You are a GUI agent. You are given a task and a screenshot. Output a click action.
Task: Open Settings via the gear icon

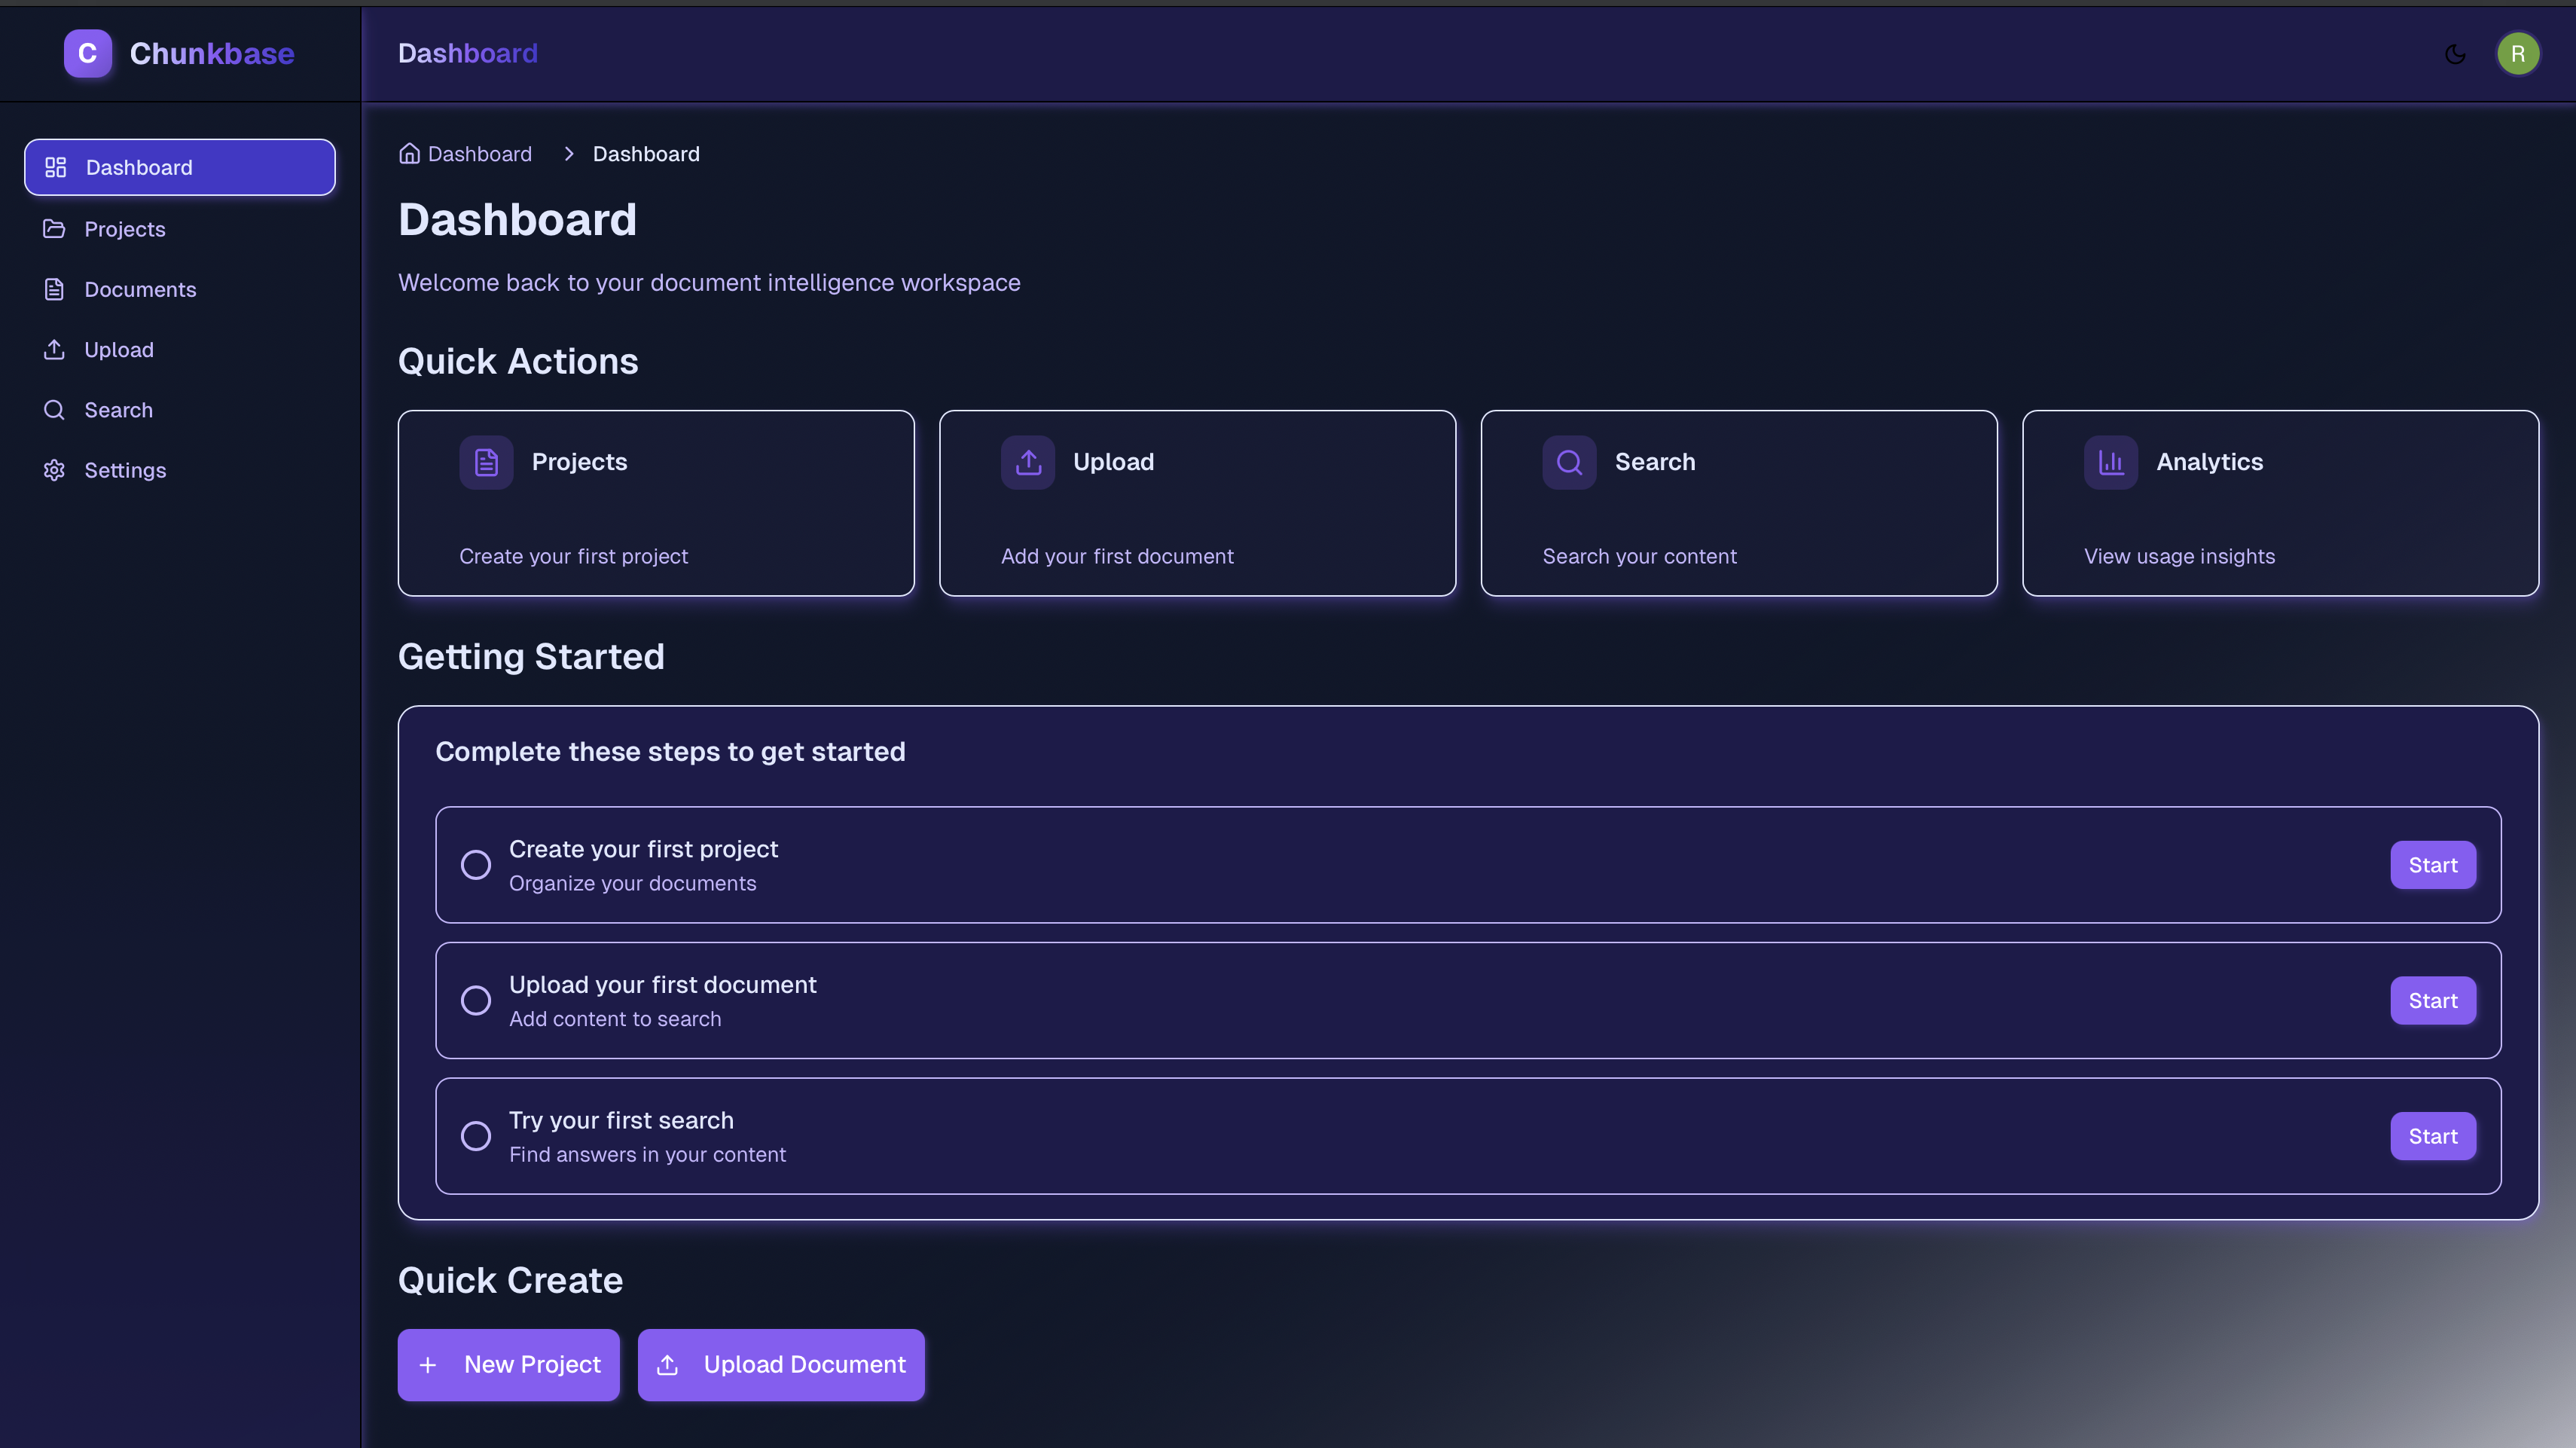[x=55, y=470]
